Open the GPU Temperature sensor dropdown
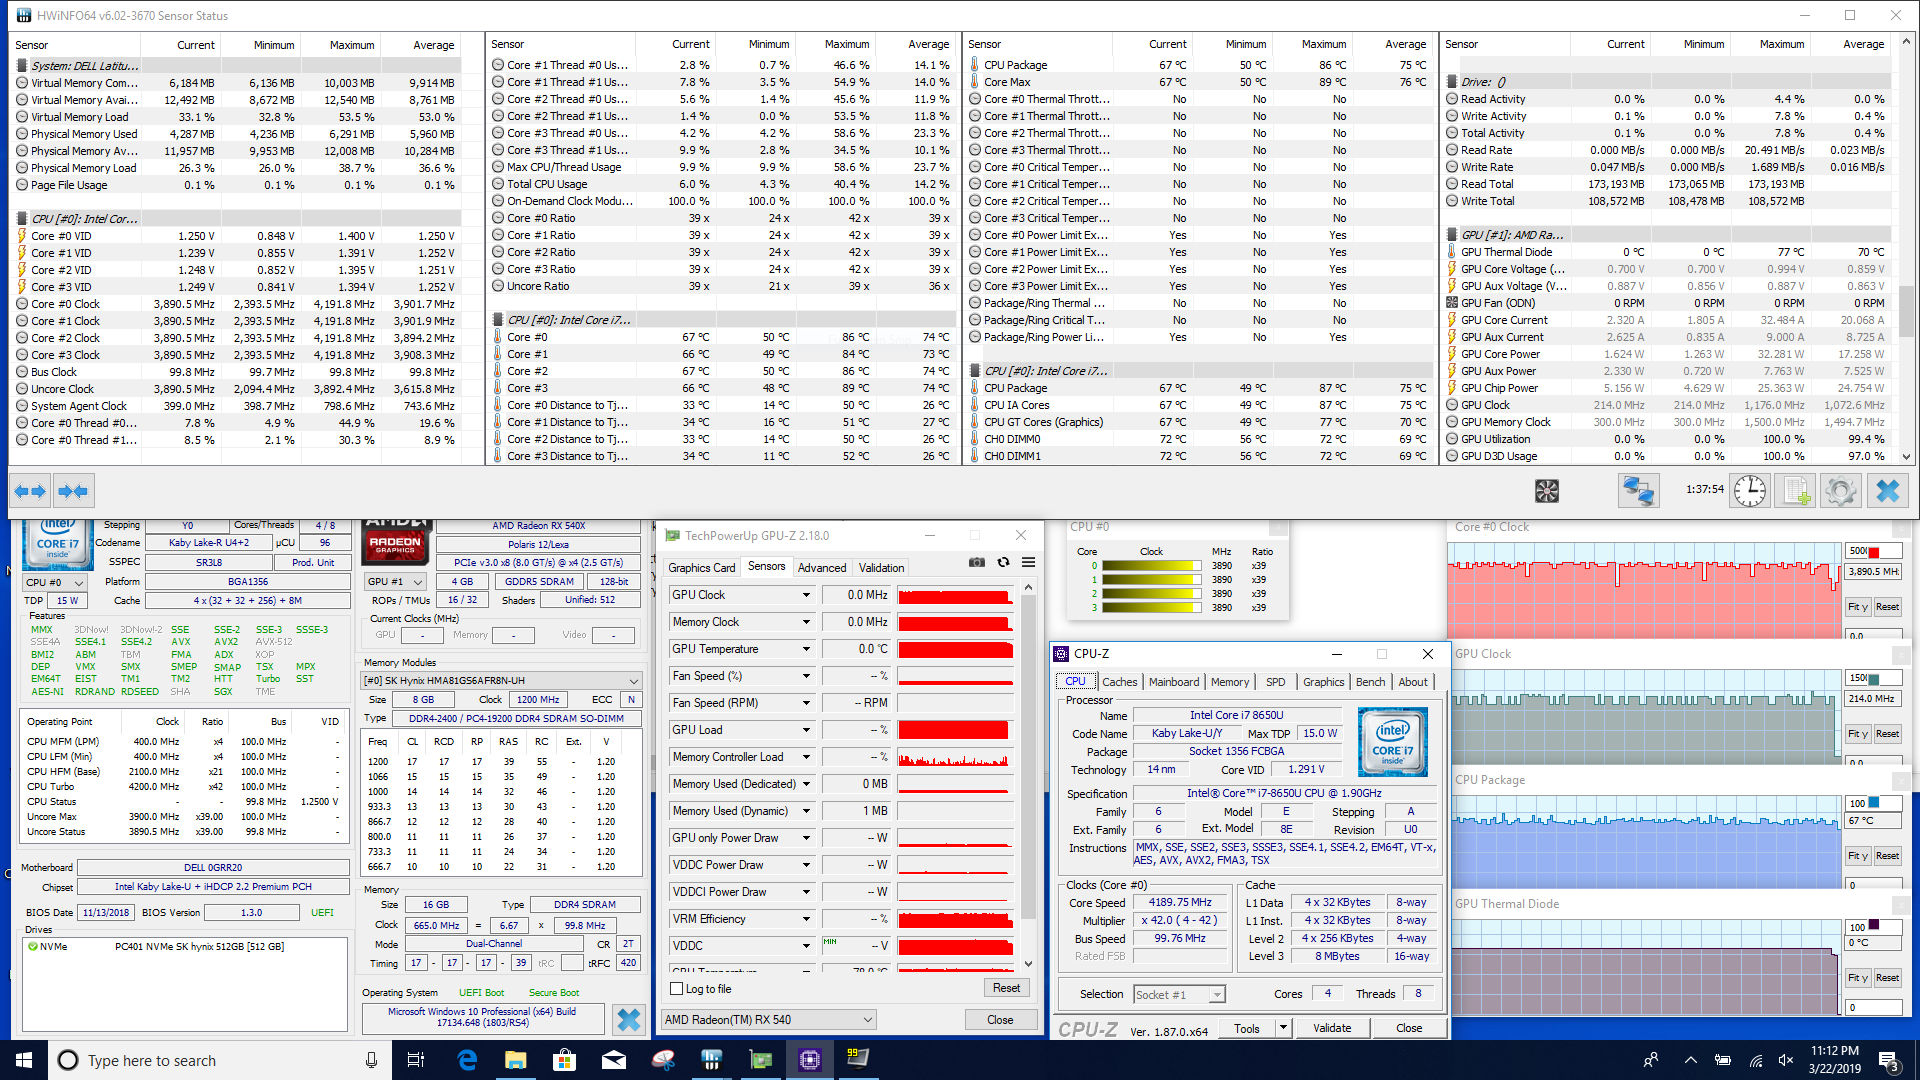Image resolution: width=1920 pixels, height=1080 pixels. [806, 649]
